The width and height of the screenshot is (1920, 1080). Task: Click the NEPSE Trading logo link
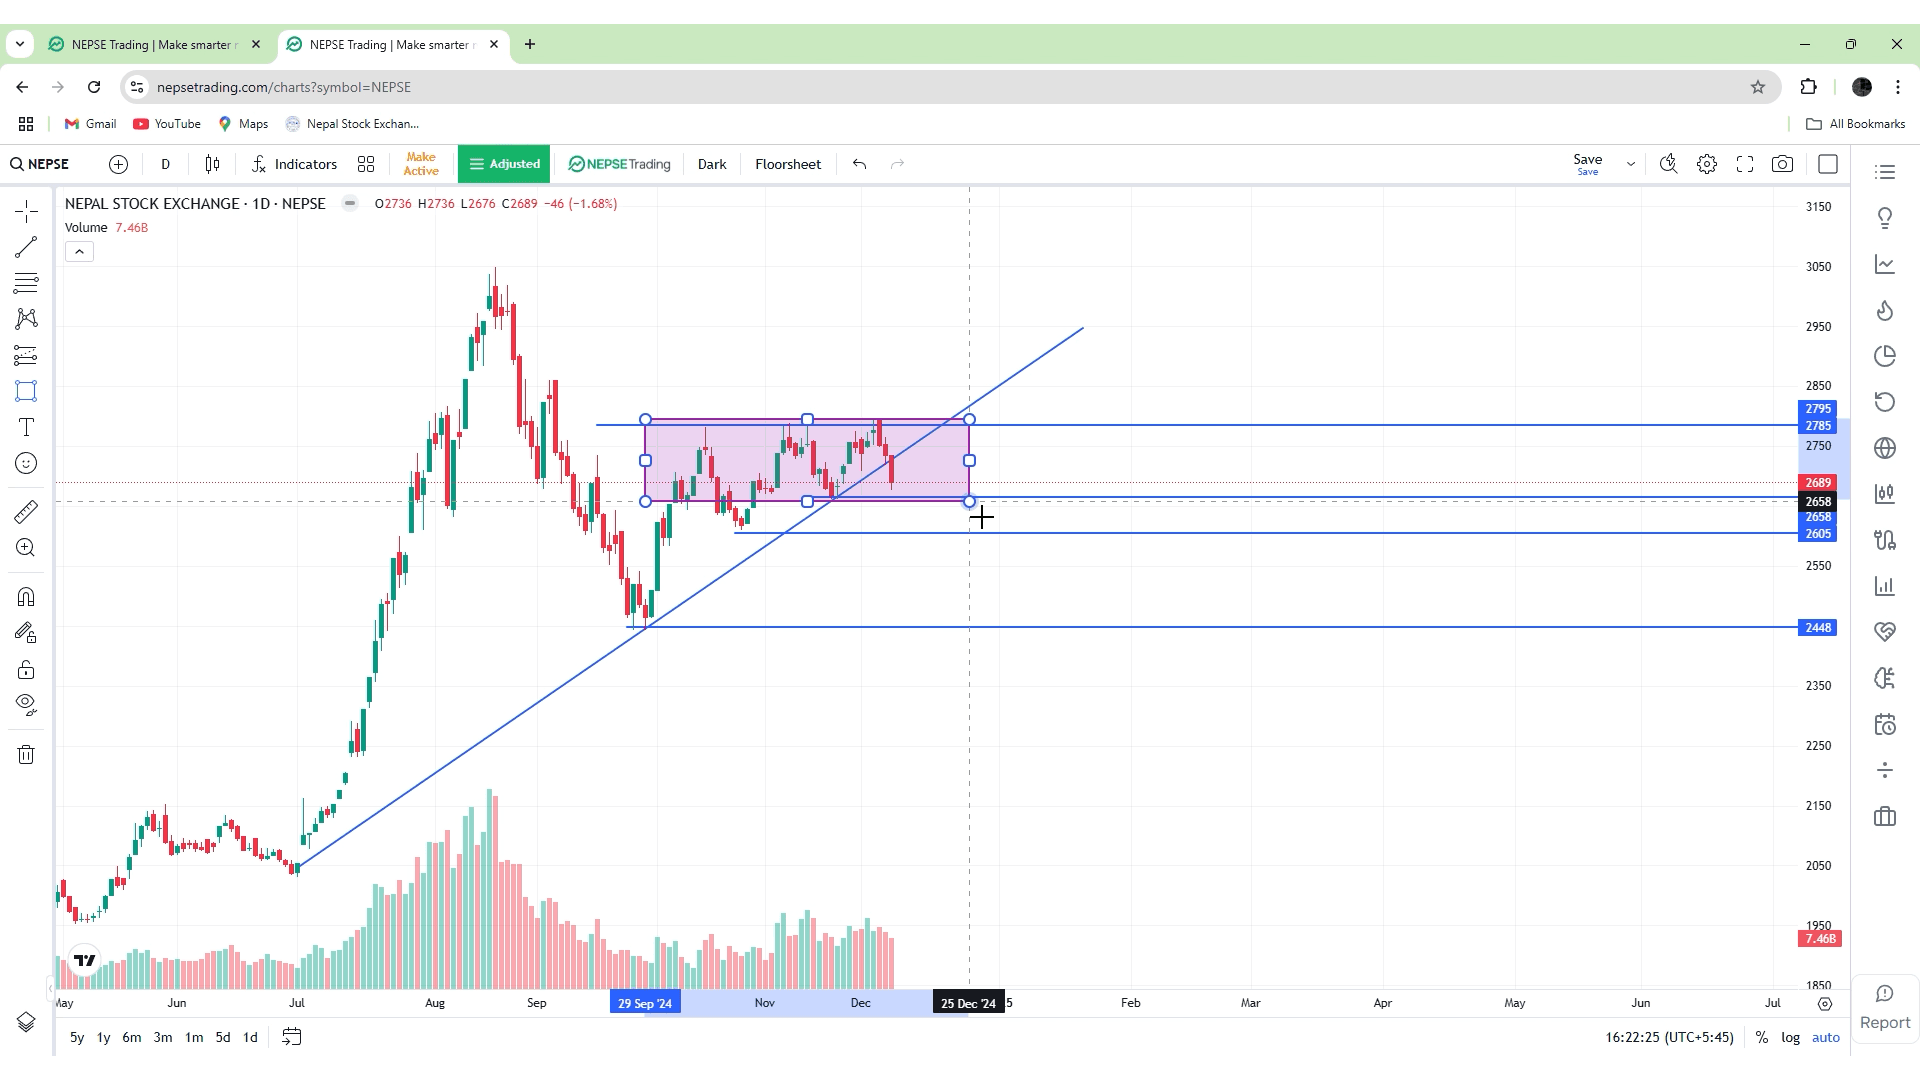tap(619, 164)
